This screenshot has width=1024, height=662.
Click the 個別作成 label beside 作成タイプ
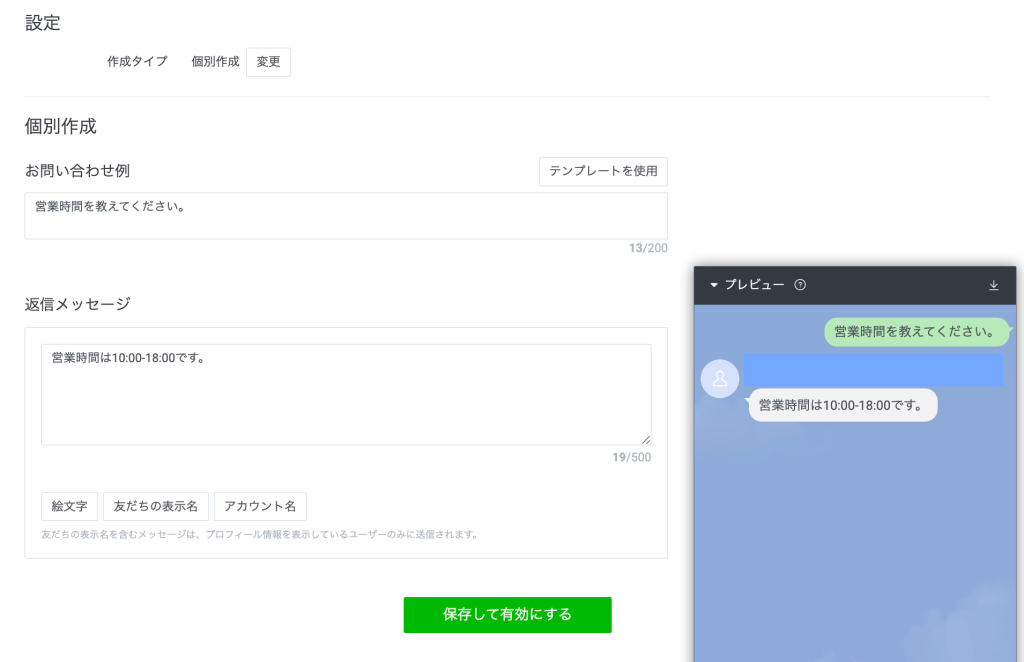(215, 61)
